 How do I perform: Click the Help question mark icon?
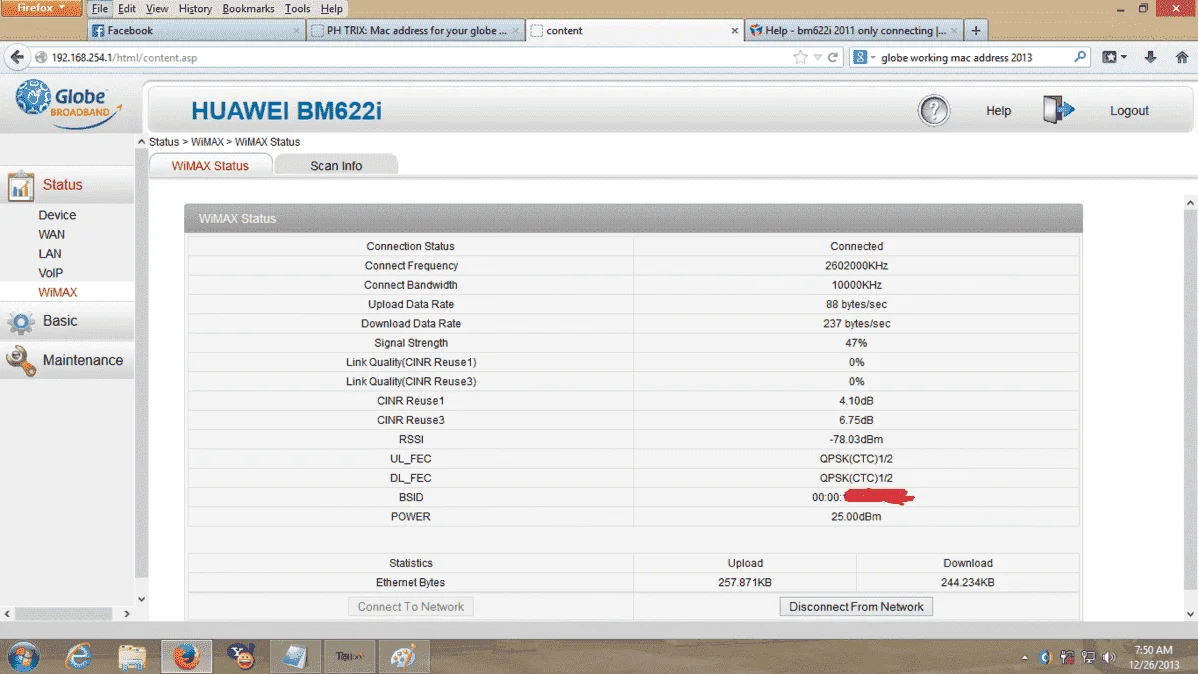tap(933, 111)
